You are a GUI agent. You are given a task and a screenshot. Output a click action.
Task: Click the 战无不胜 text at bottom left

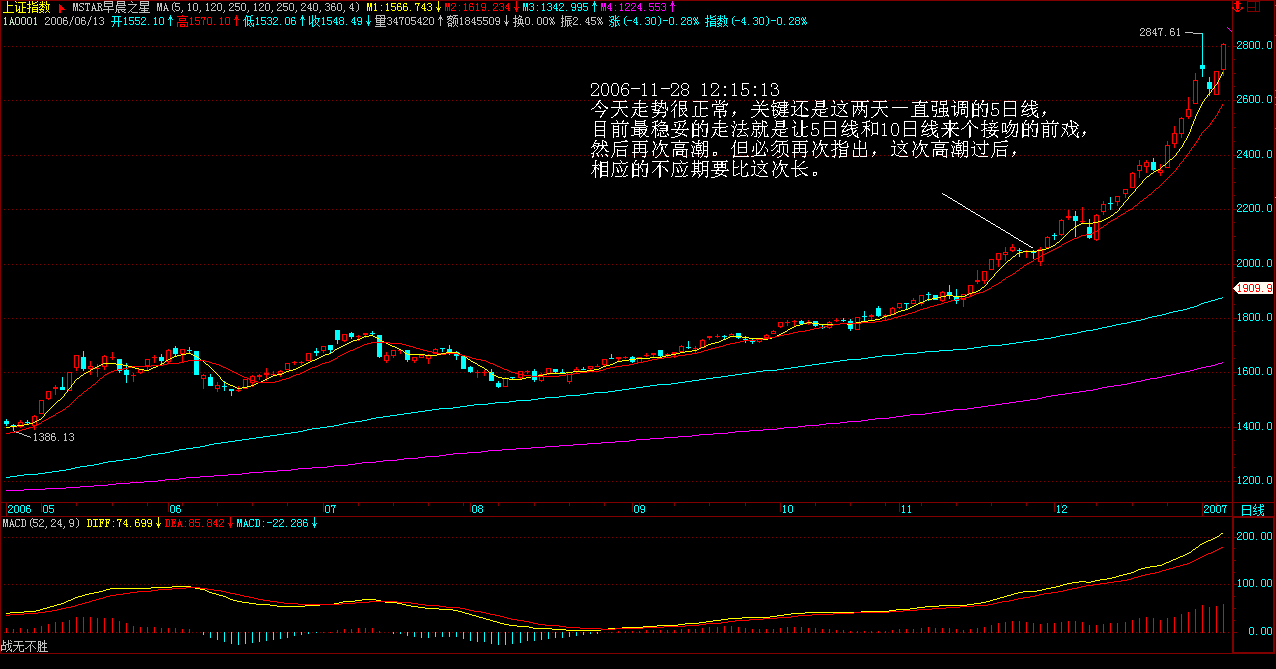tap(24, 647)
